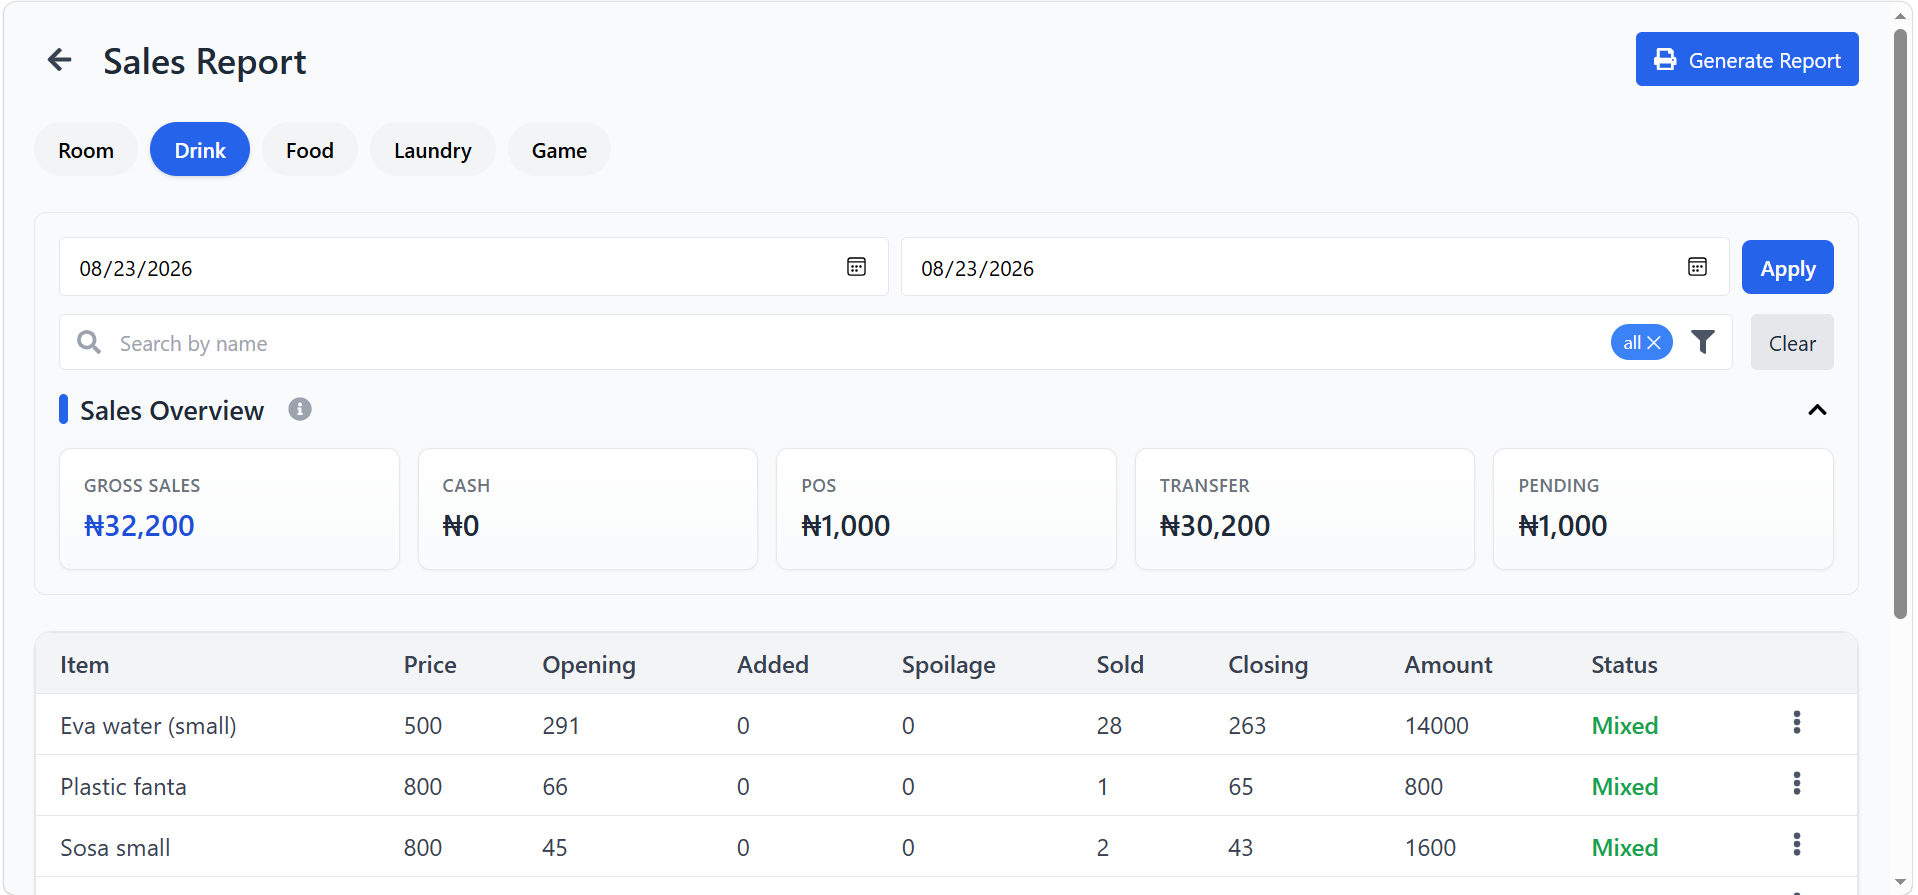Image resolution: width=1918 pixels, height=895 pixels.
Task: Click the page vertical scrollbar
Action: 1900,324
